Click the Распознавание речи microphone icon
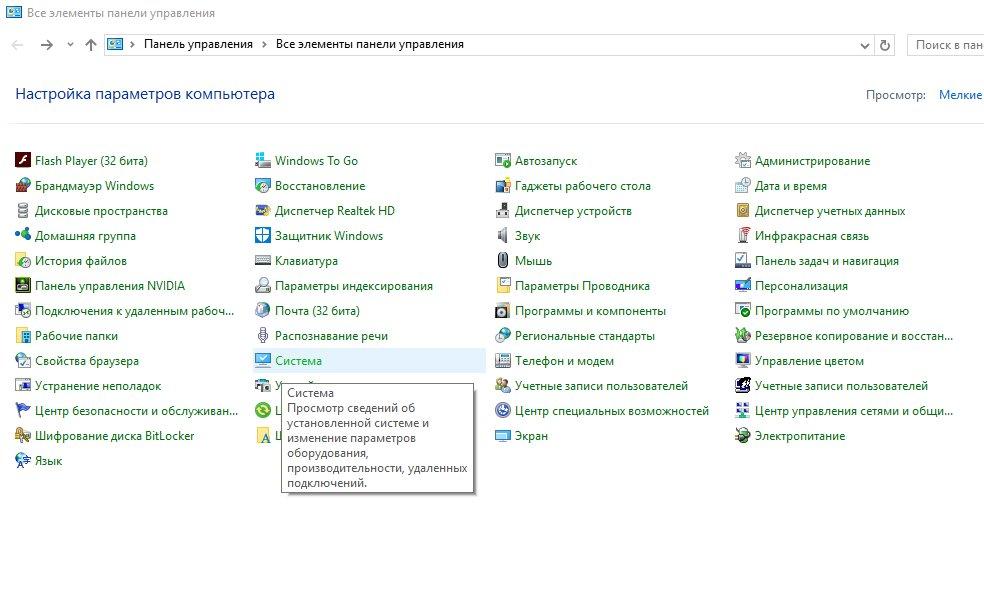 click(262, 336)
